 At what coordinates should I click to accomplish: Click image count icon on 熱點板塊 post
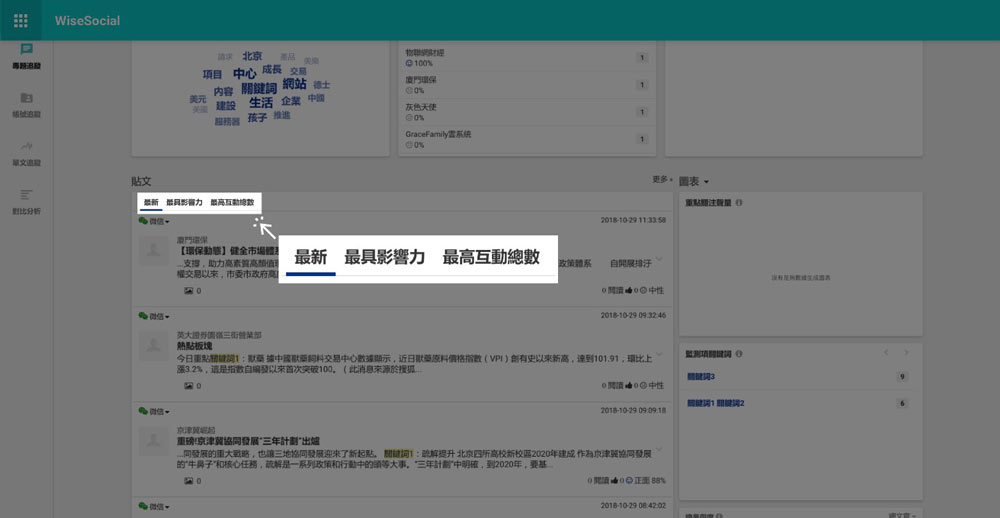188,386
